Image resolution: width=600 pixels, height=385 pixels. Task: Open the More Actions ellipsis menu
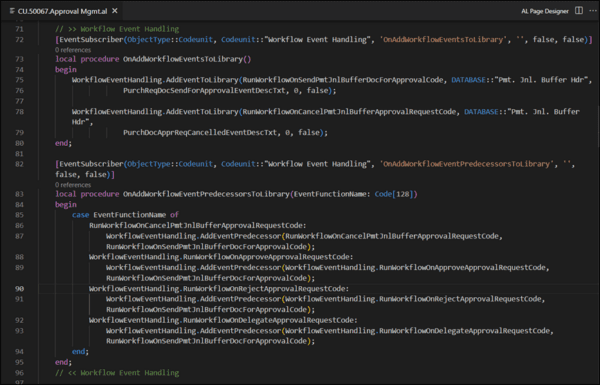tap(593, 11)
